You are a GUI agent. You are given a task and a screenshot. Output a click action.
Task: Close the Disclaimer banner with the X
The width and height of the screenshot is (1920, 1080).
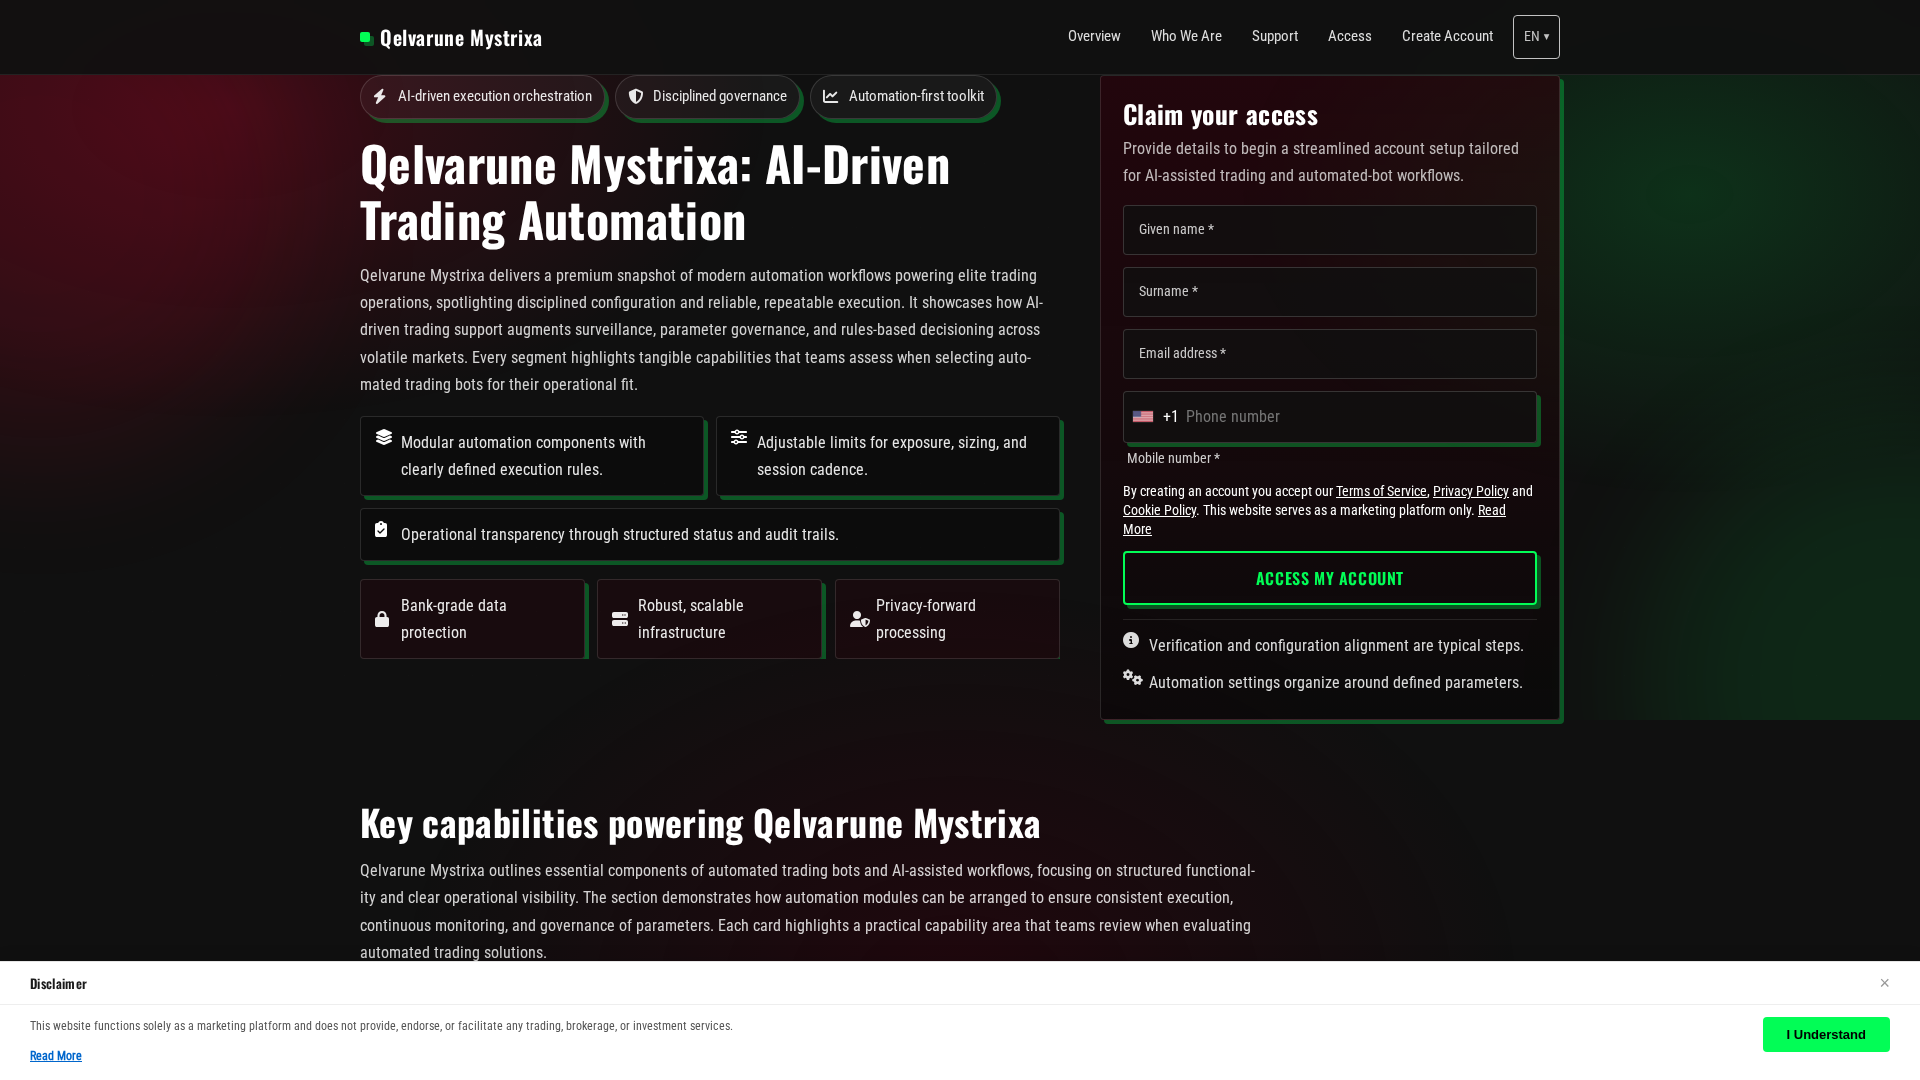1885,983
